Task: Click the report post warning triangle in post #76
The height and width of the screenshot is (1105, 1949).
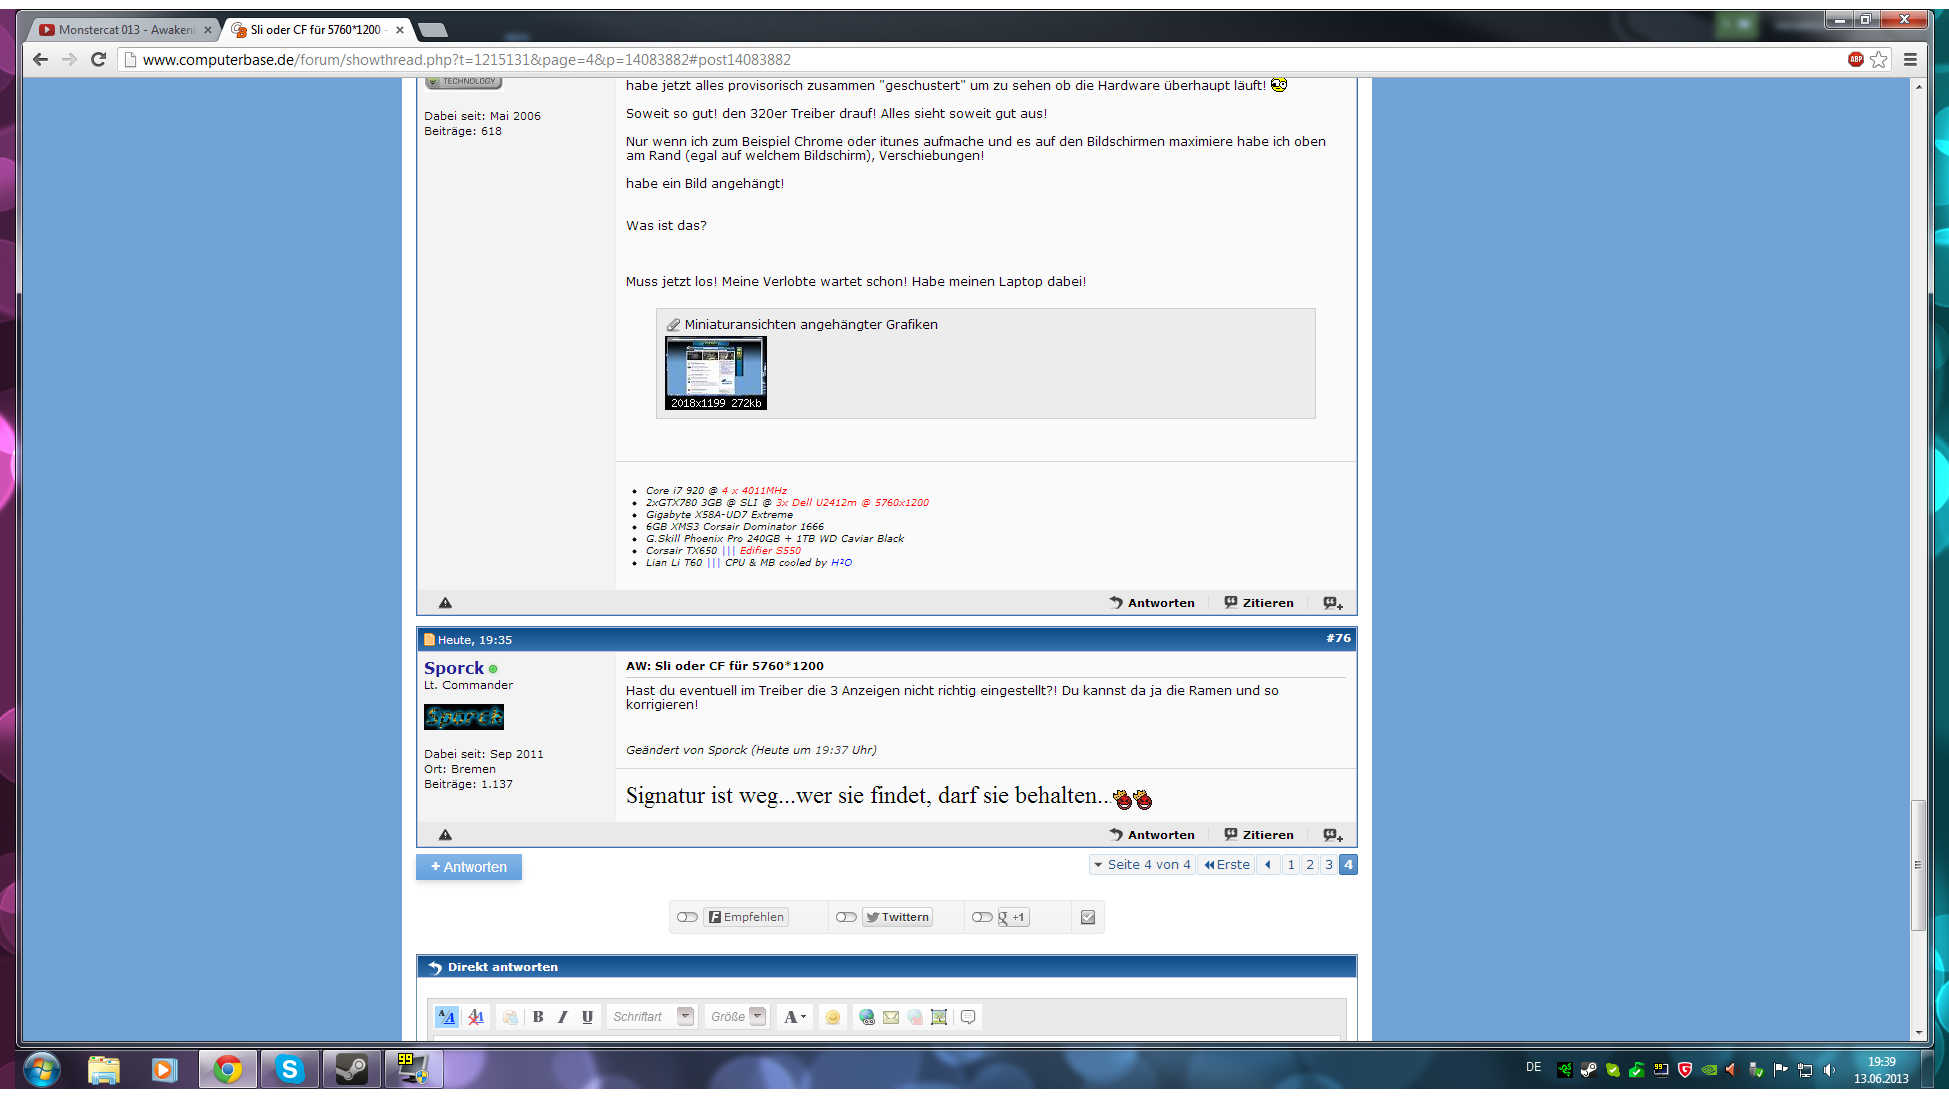Action: 445,835
